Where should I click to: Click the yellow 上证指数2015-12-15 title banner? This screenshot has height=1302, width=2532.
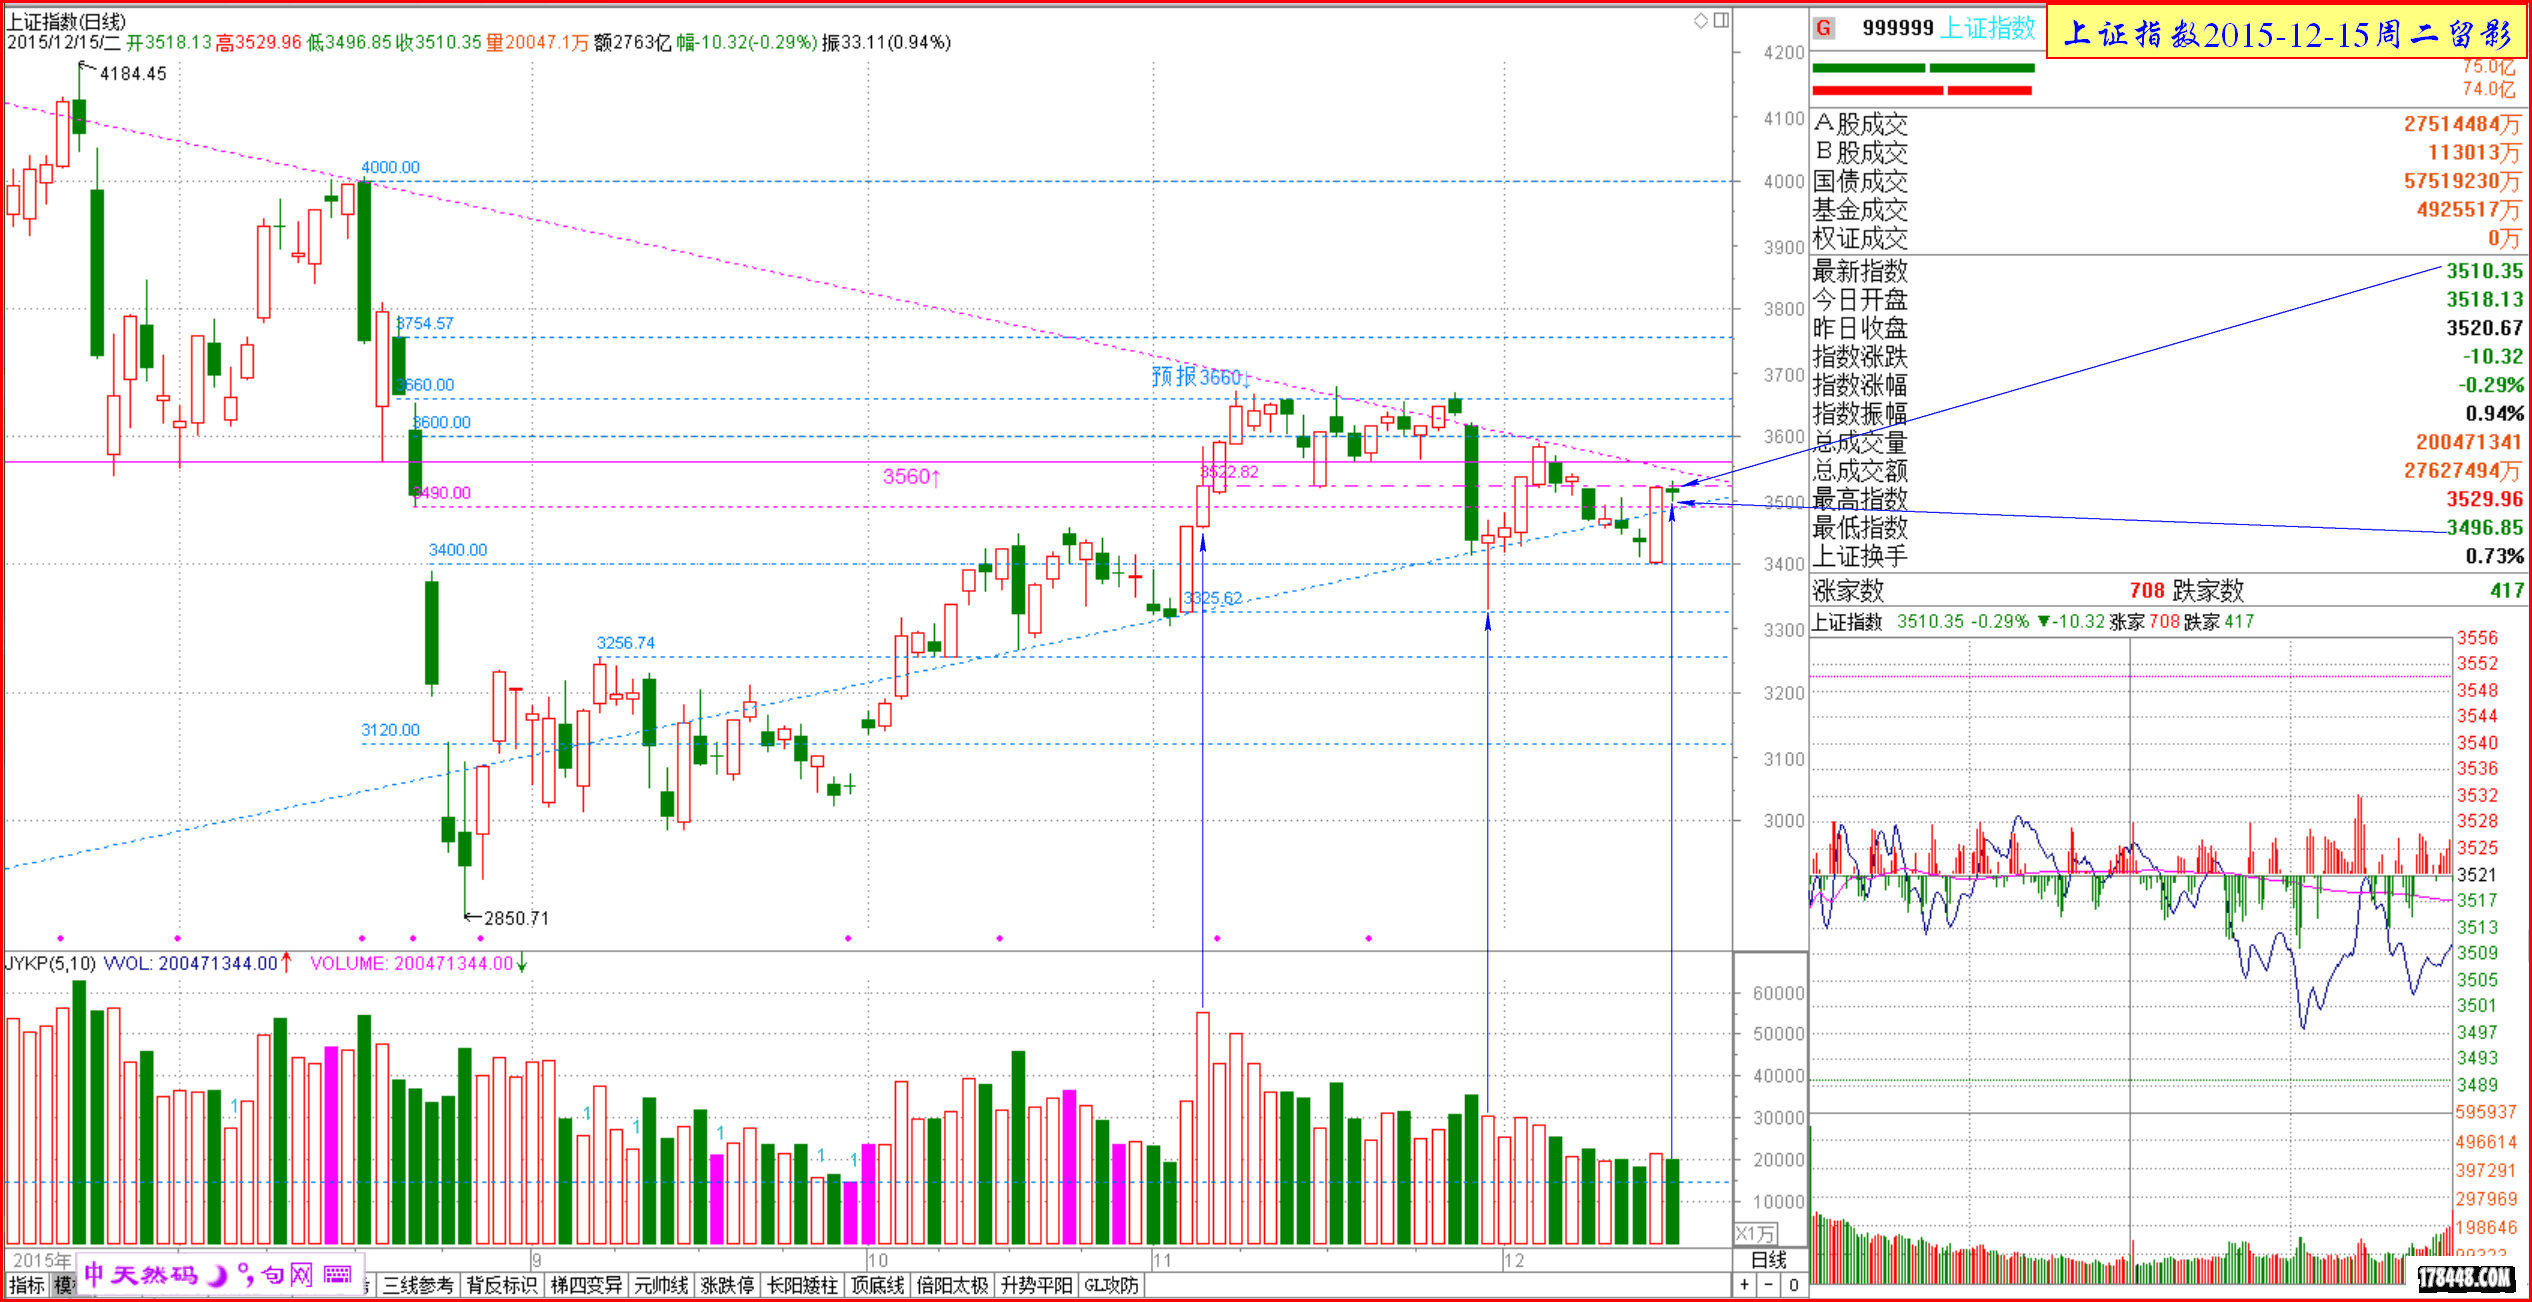pos(2287,33)
